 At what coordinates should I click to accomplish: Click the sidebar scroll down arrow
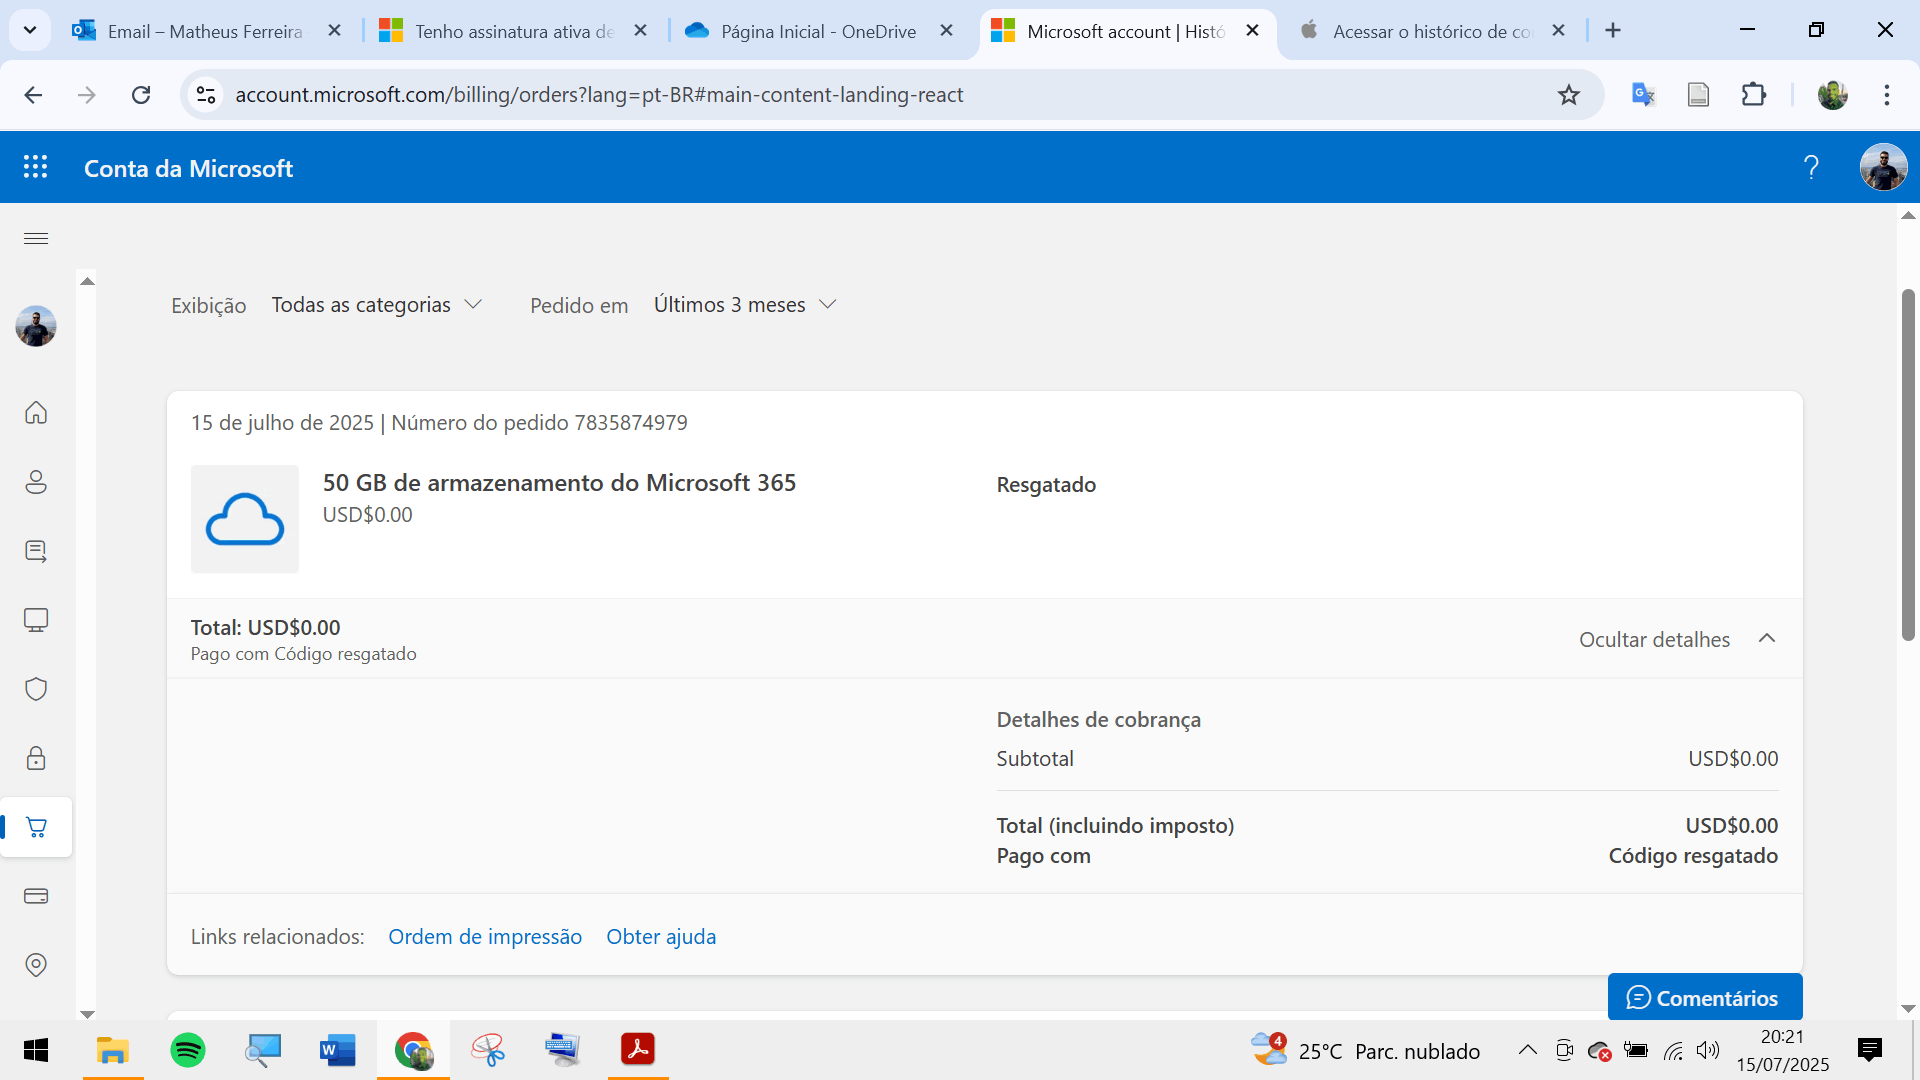87,1014
